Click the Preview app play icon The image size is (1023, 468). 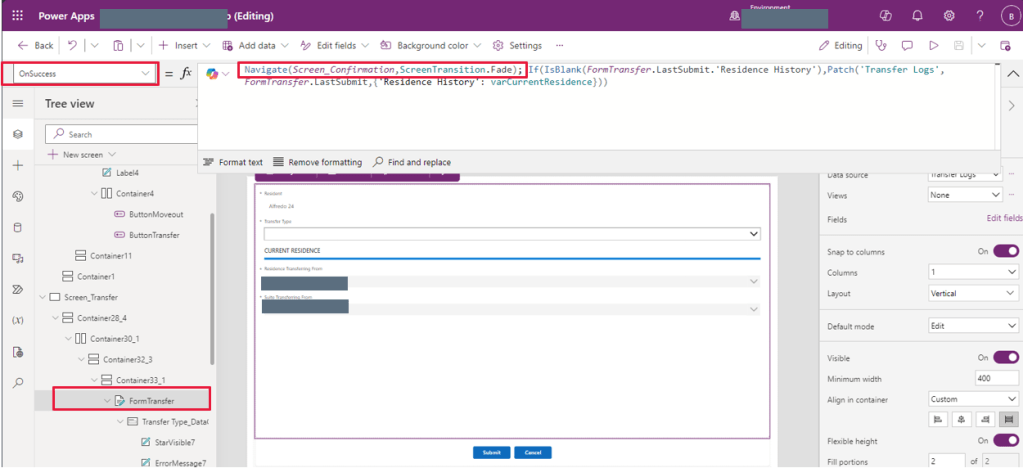point(934,45)
